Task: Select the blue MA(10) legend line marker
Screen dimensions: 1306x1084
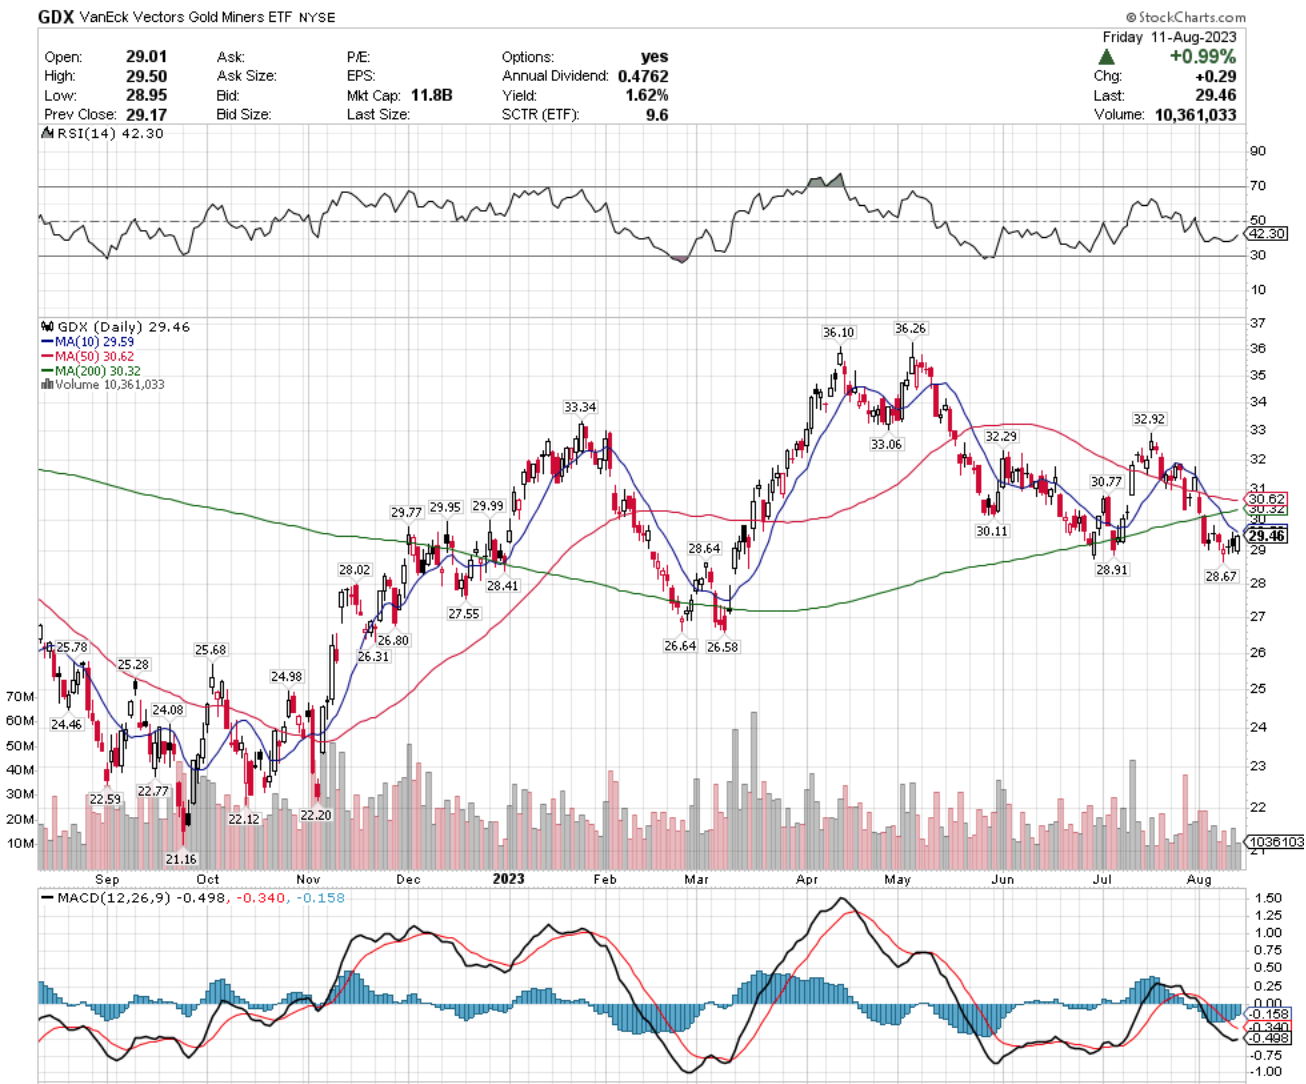Action: pyautogui.click(x=47, y=342)
